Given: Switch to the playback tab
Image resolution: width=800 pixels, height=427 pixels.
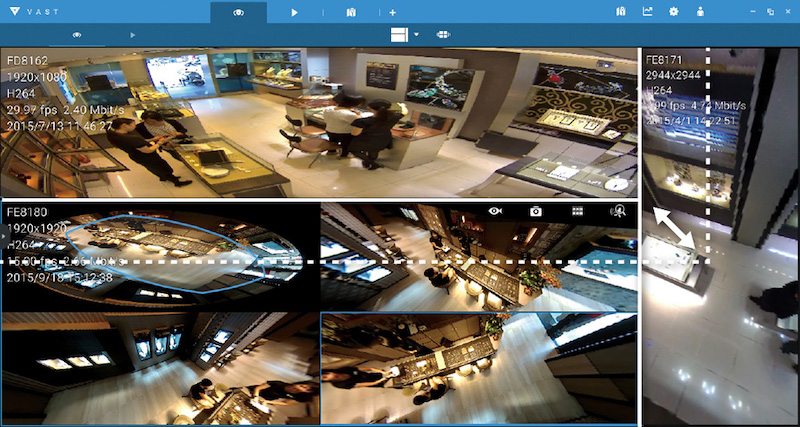Looking at the screenshot, I should pyautogui.click(x=295, y=12).
